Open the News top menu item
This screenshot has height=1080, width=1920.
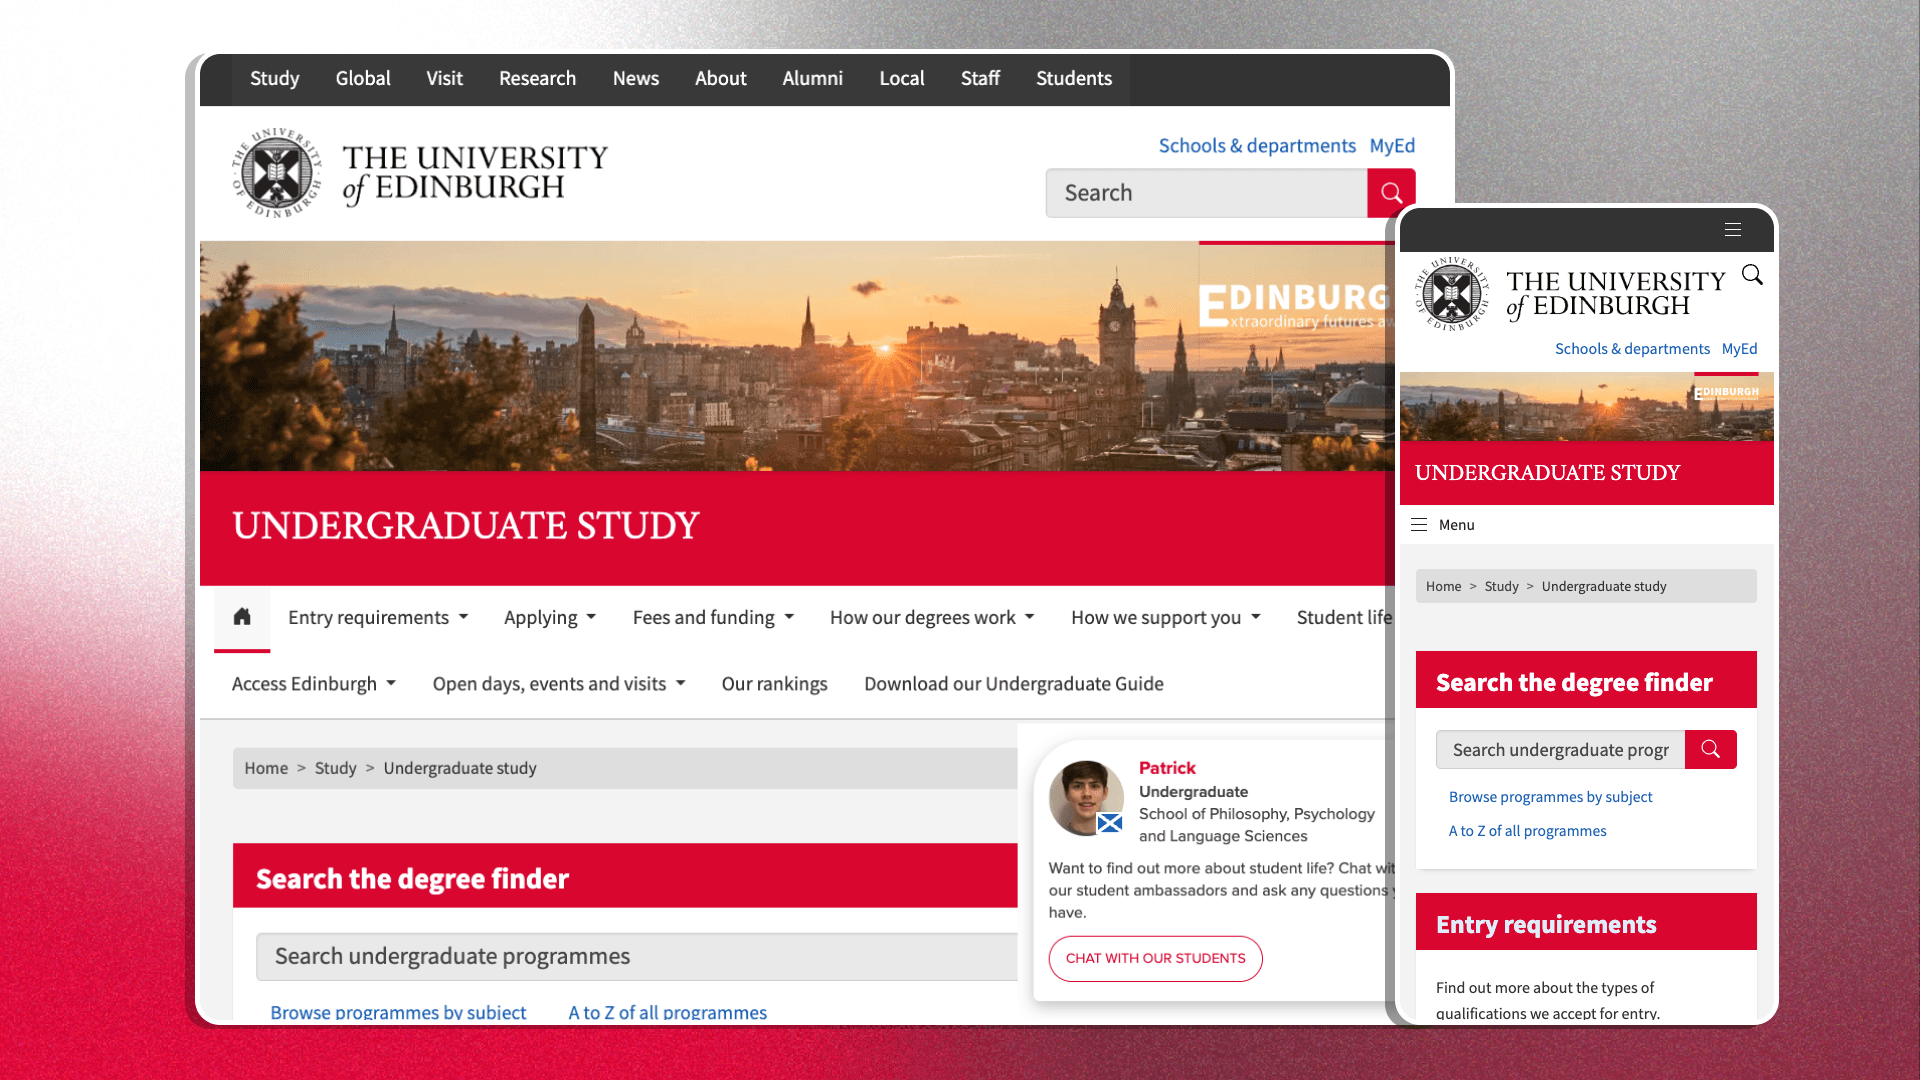click(636, 78)
